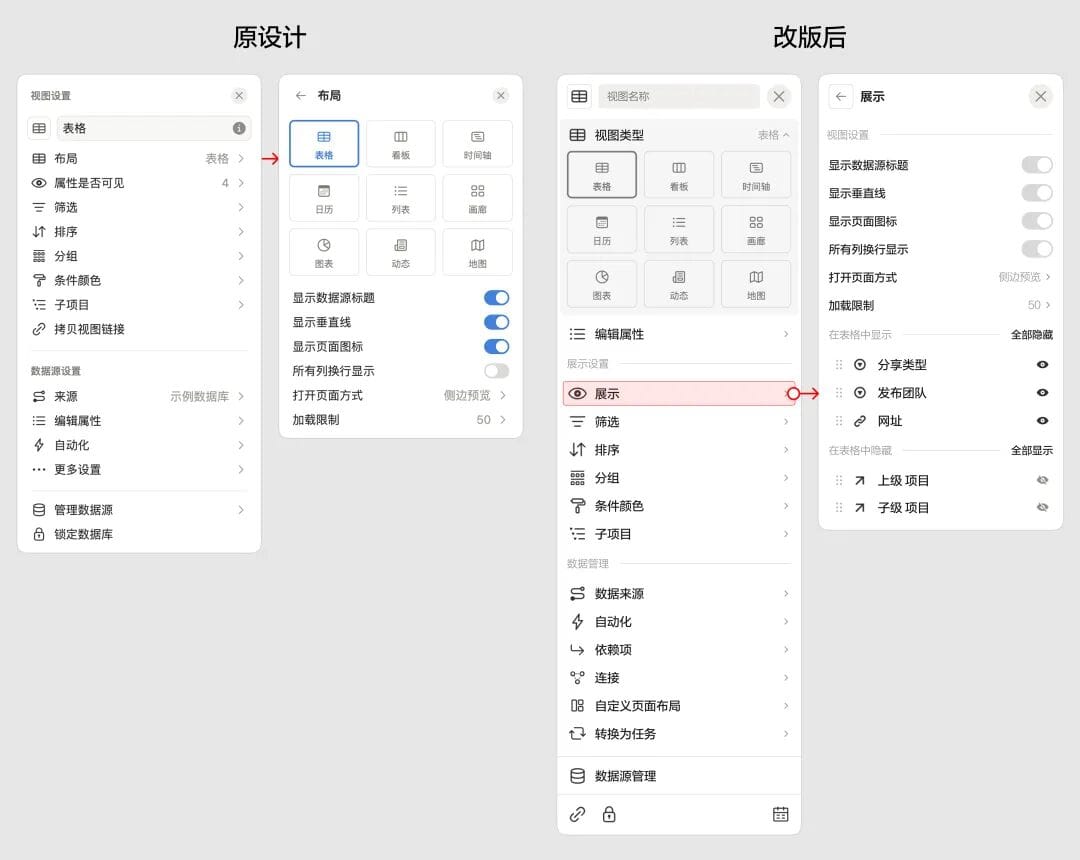Click the calendar icon at bottom right
The height and width of the screenshot is (860, 1080).
tap(781, 814)
